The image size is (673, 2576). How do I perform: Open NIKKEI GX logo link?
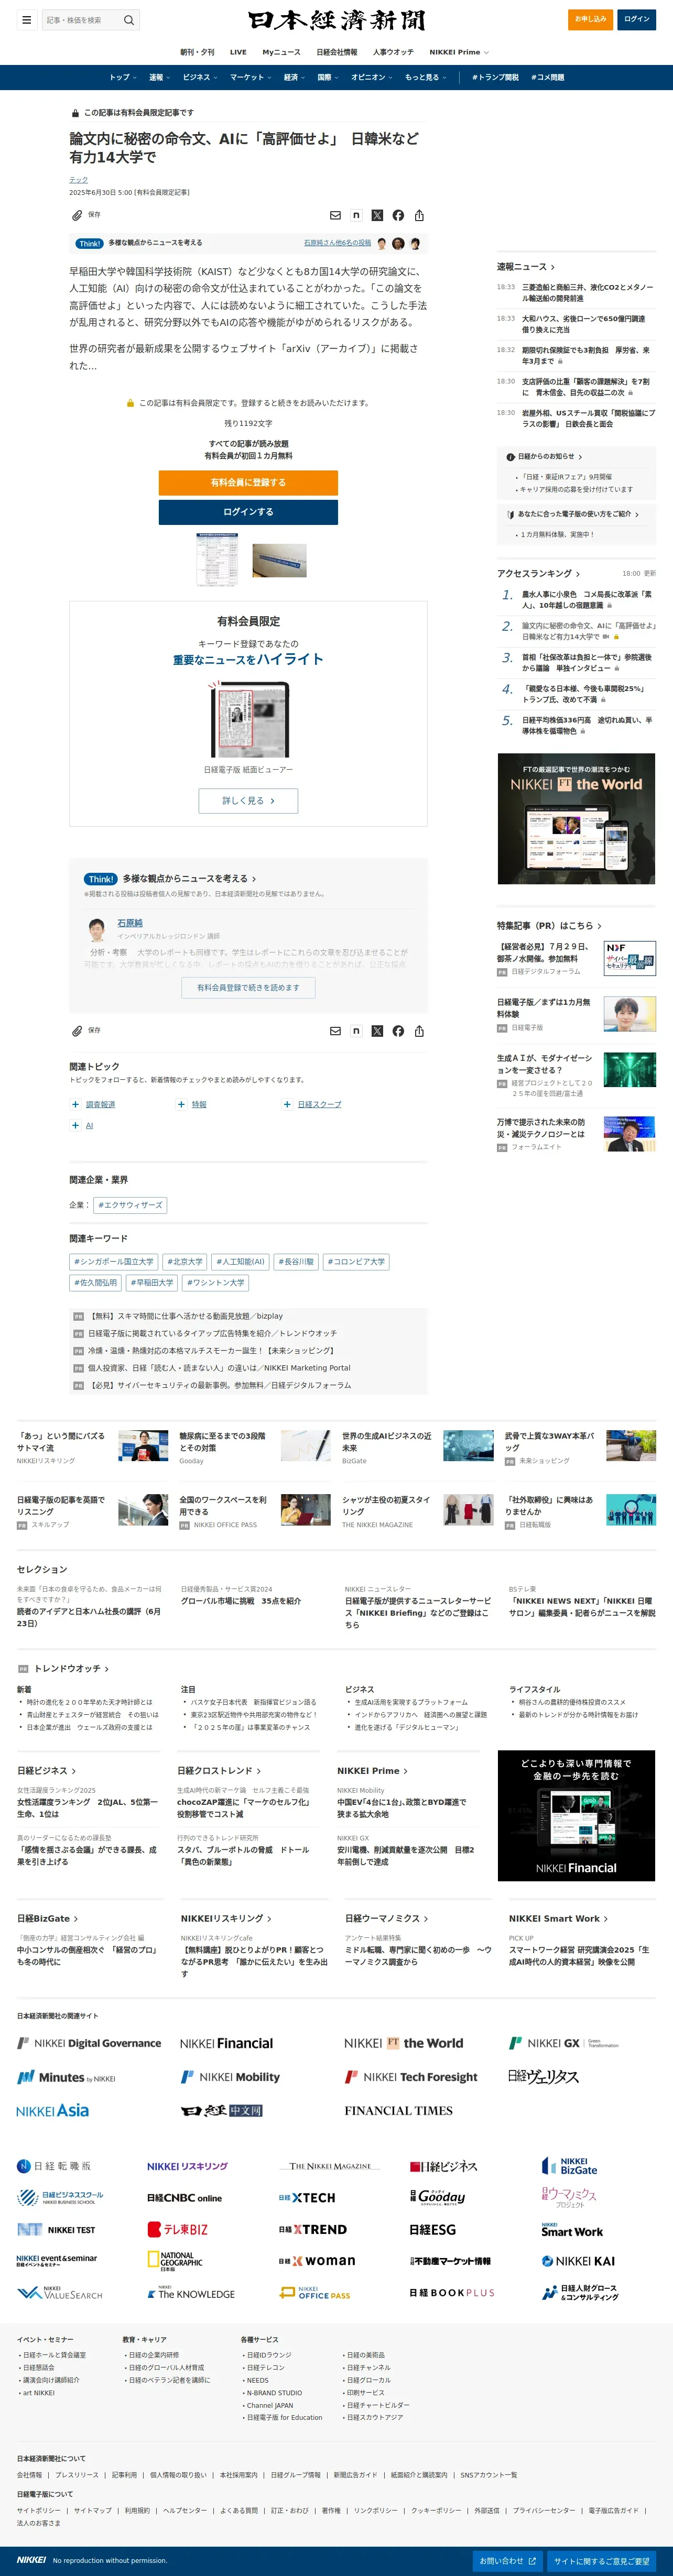click(x=564, y=2043)
